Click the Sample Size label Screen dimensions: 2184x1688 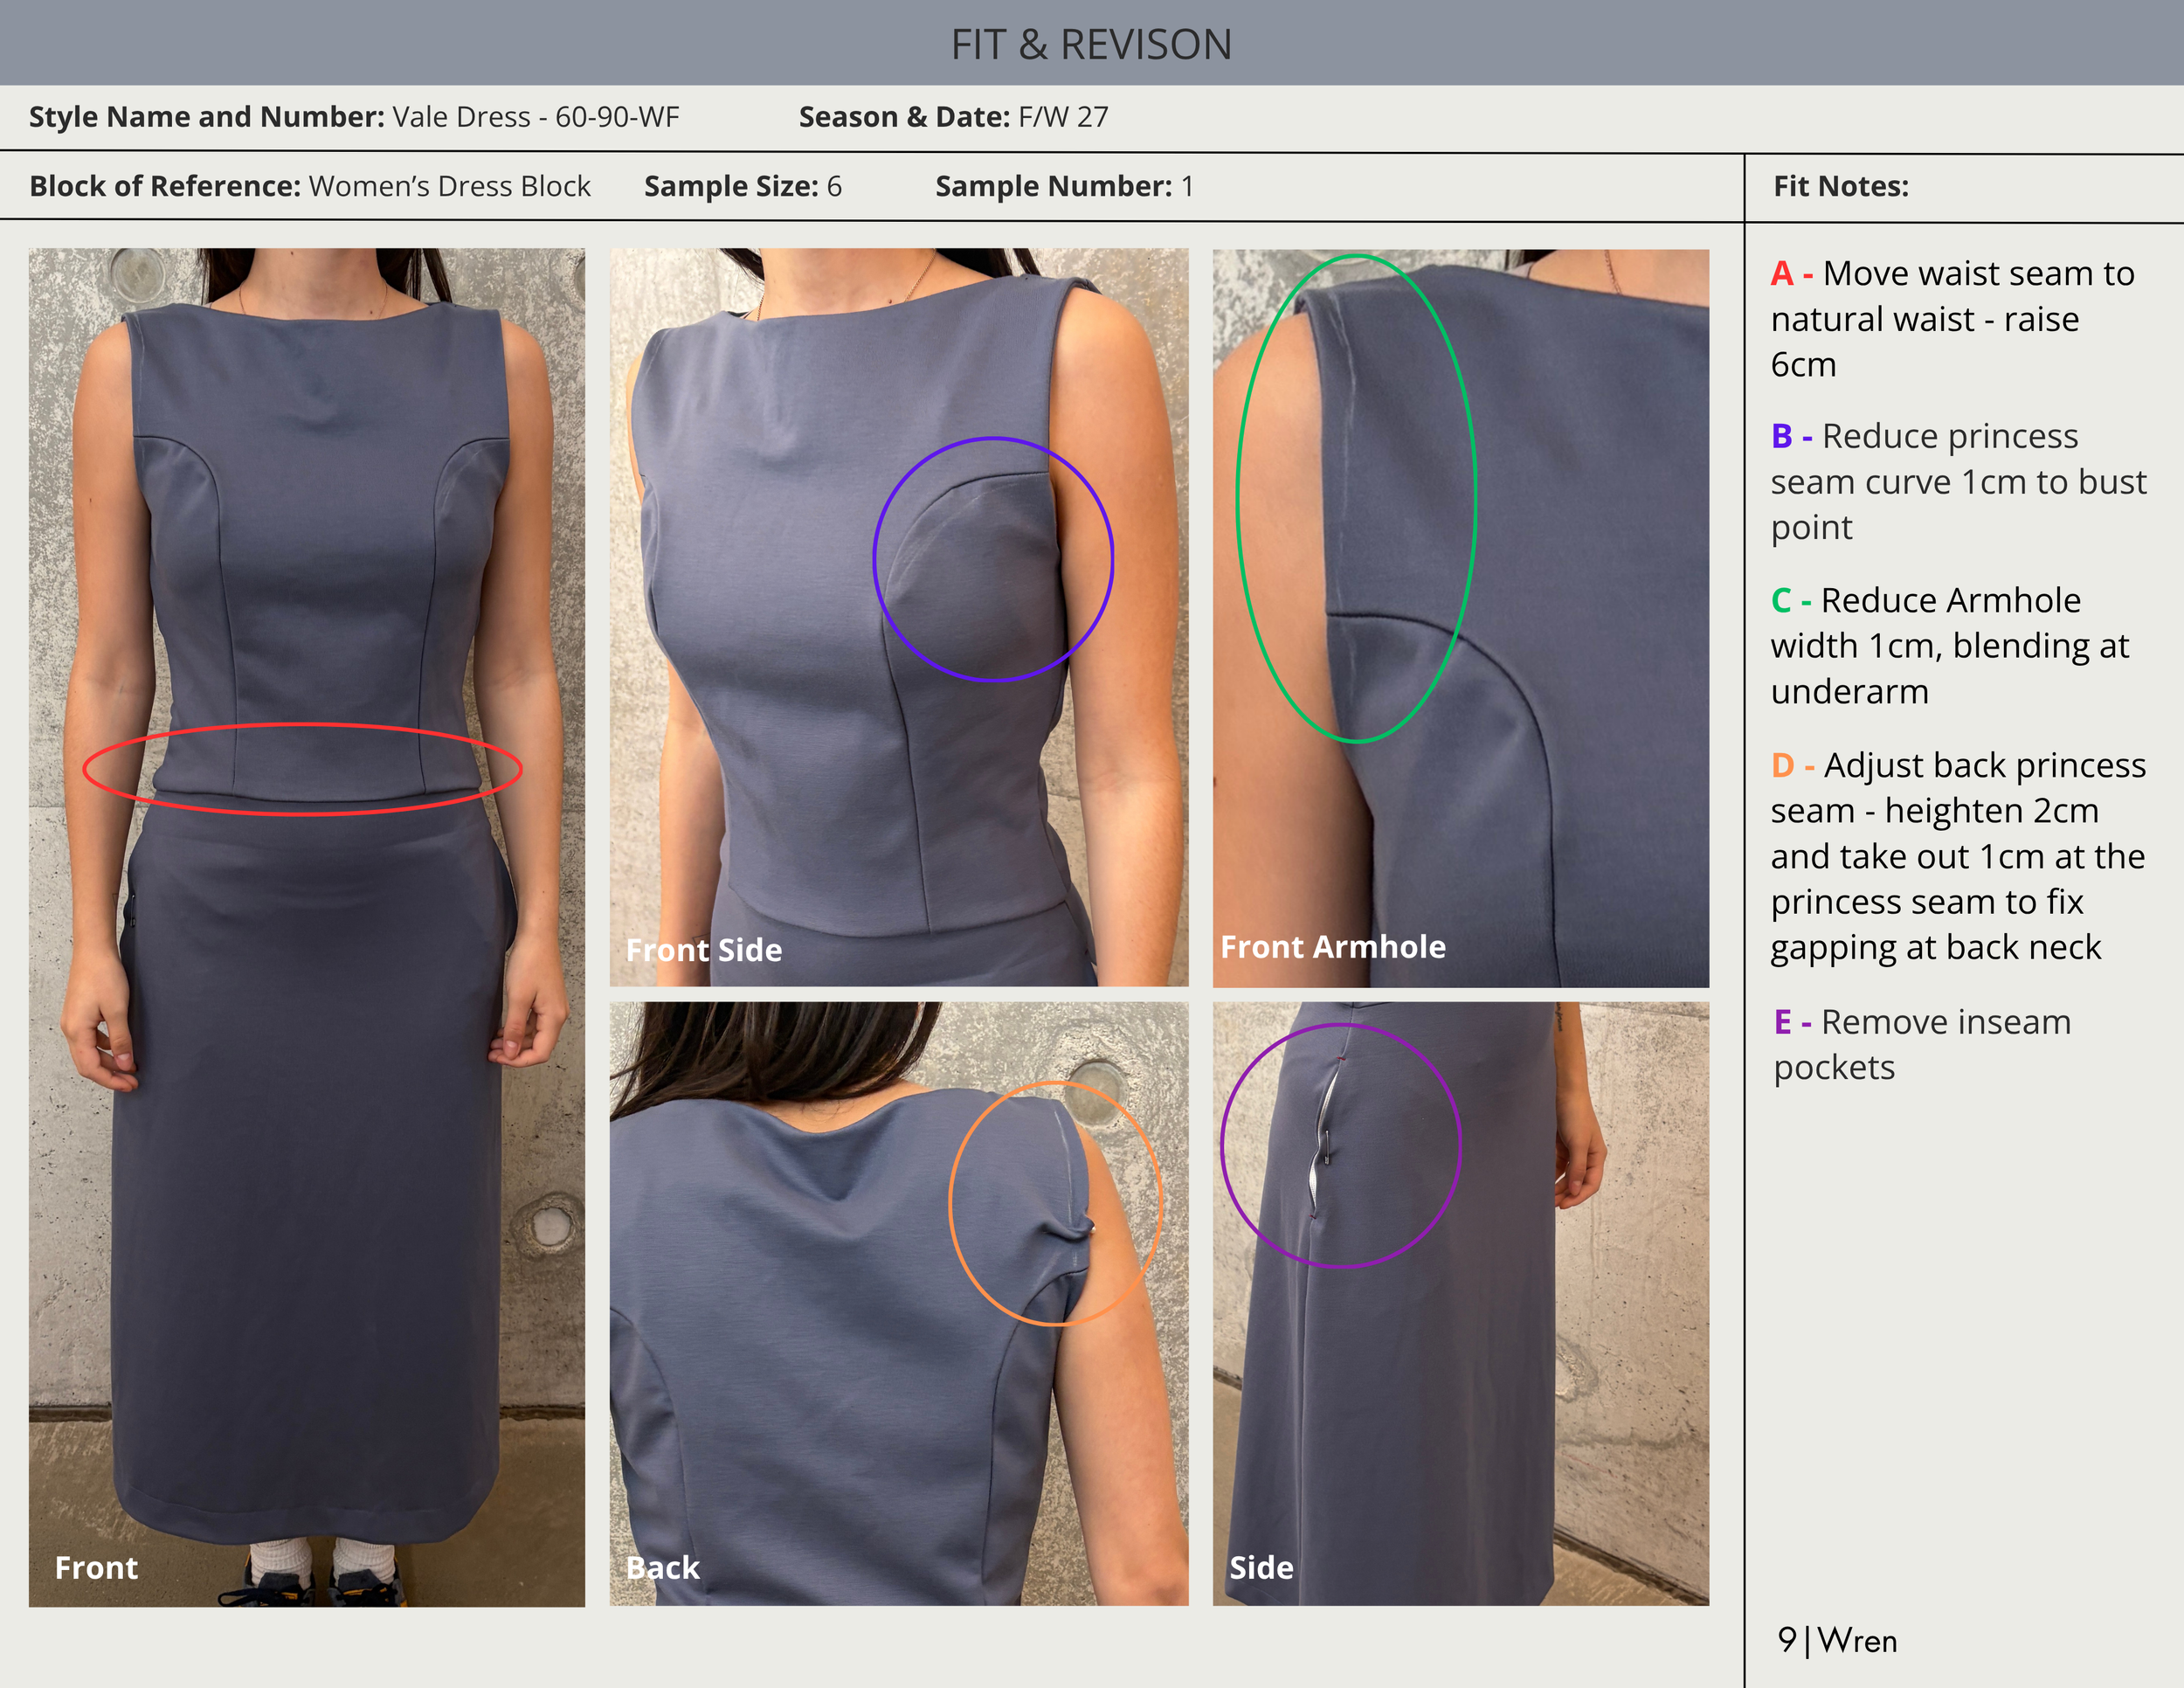coord(730,187)
